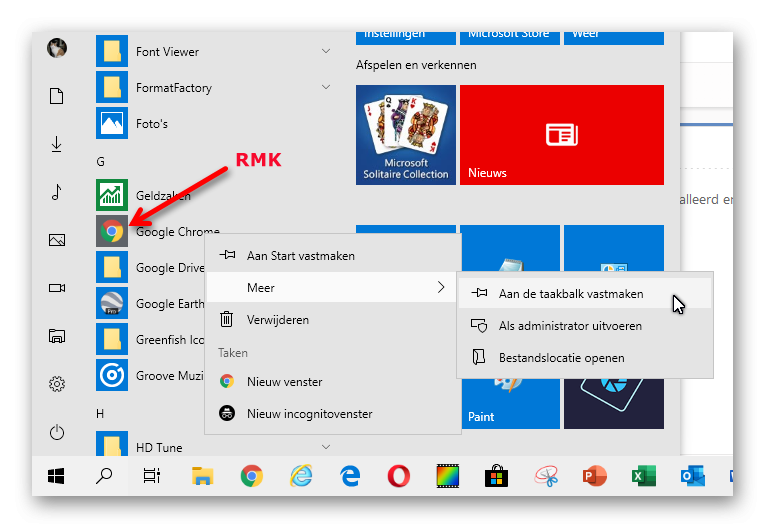Screen dimensions: 765x528
Task: Open the Google Drive folder entry
Action: click(x=150, y=267)
